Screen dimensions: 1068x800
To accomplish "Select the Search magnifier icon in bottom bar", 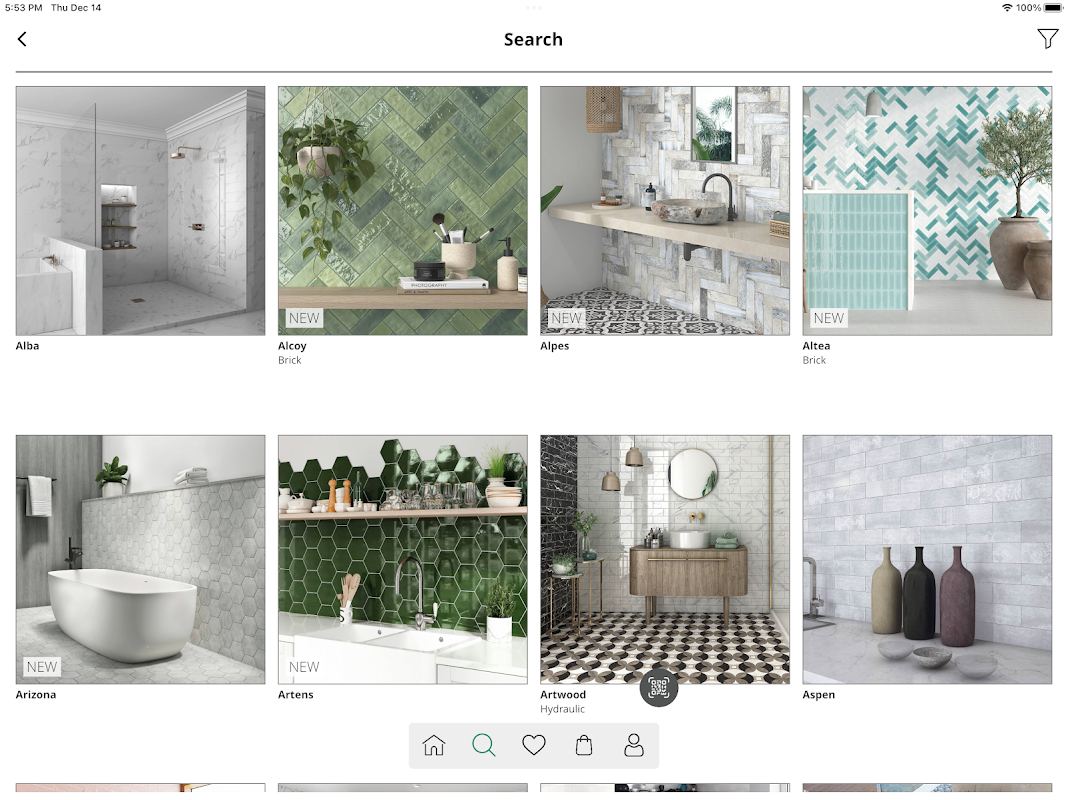I will (x=484, y=745).
